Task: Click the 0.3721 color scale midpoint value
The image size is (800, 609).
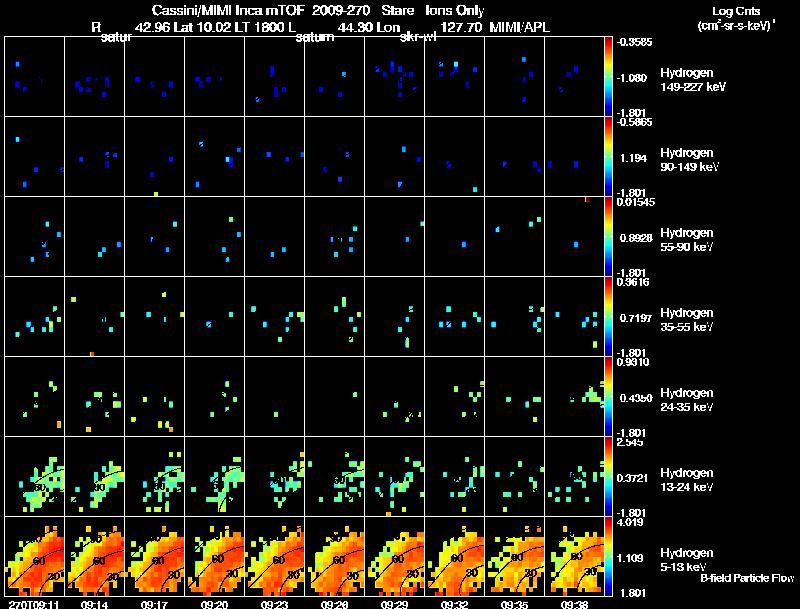Action: (632, 478)
